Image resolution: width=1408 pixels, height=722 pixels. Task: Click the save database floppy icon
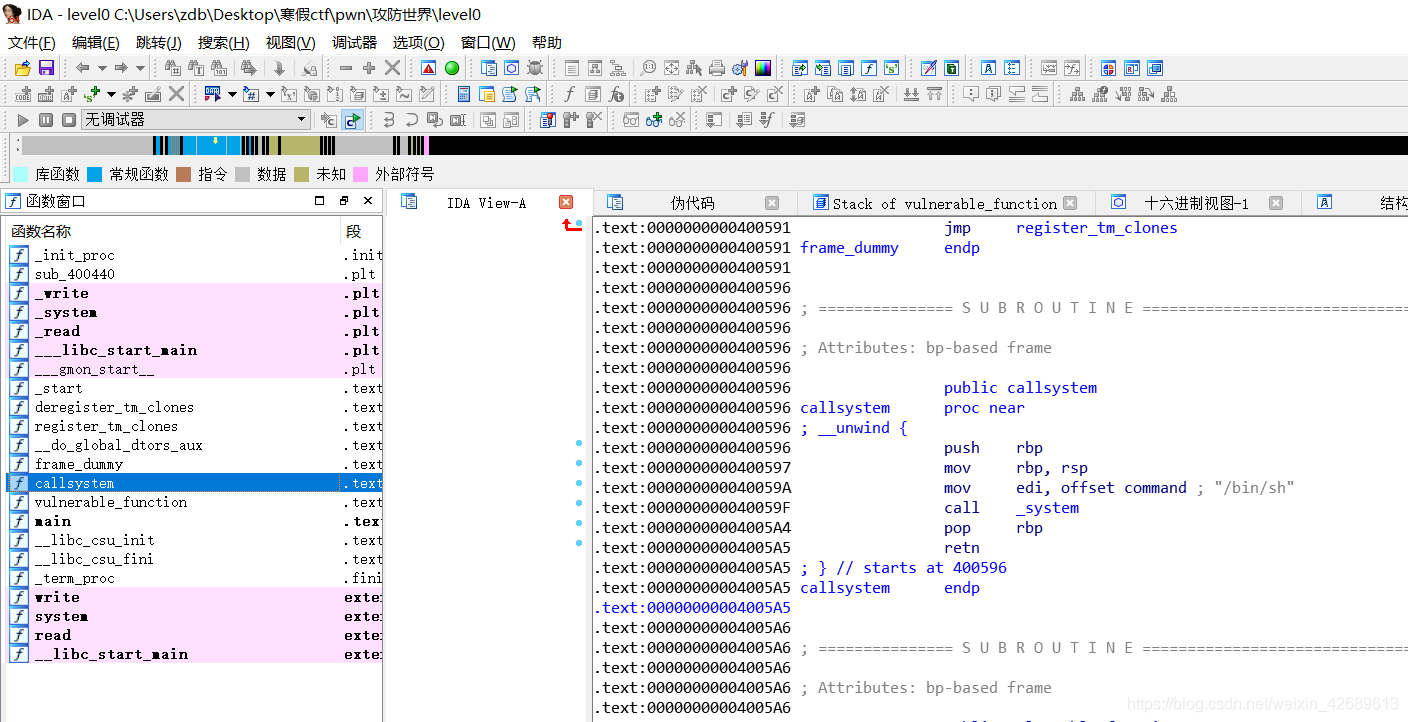coord(46,68)
